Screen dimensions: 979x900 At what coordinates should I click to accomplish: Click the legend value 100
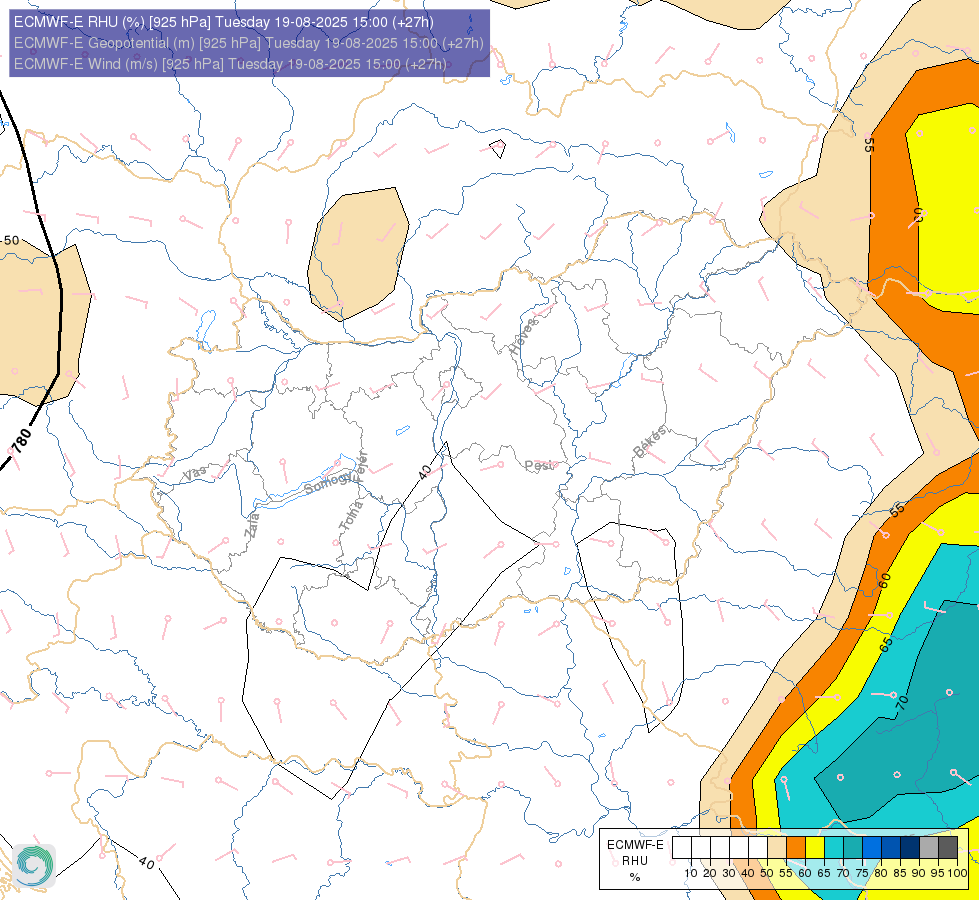pos(957,873)
